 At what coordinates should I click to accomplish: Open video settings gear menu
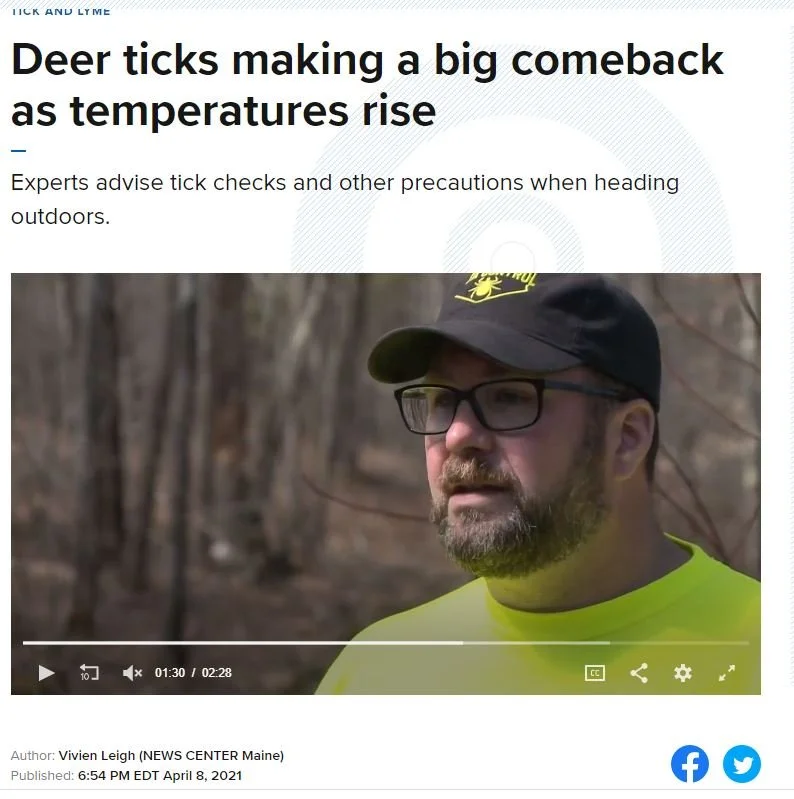[683, 673]
